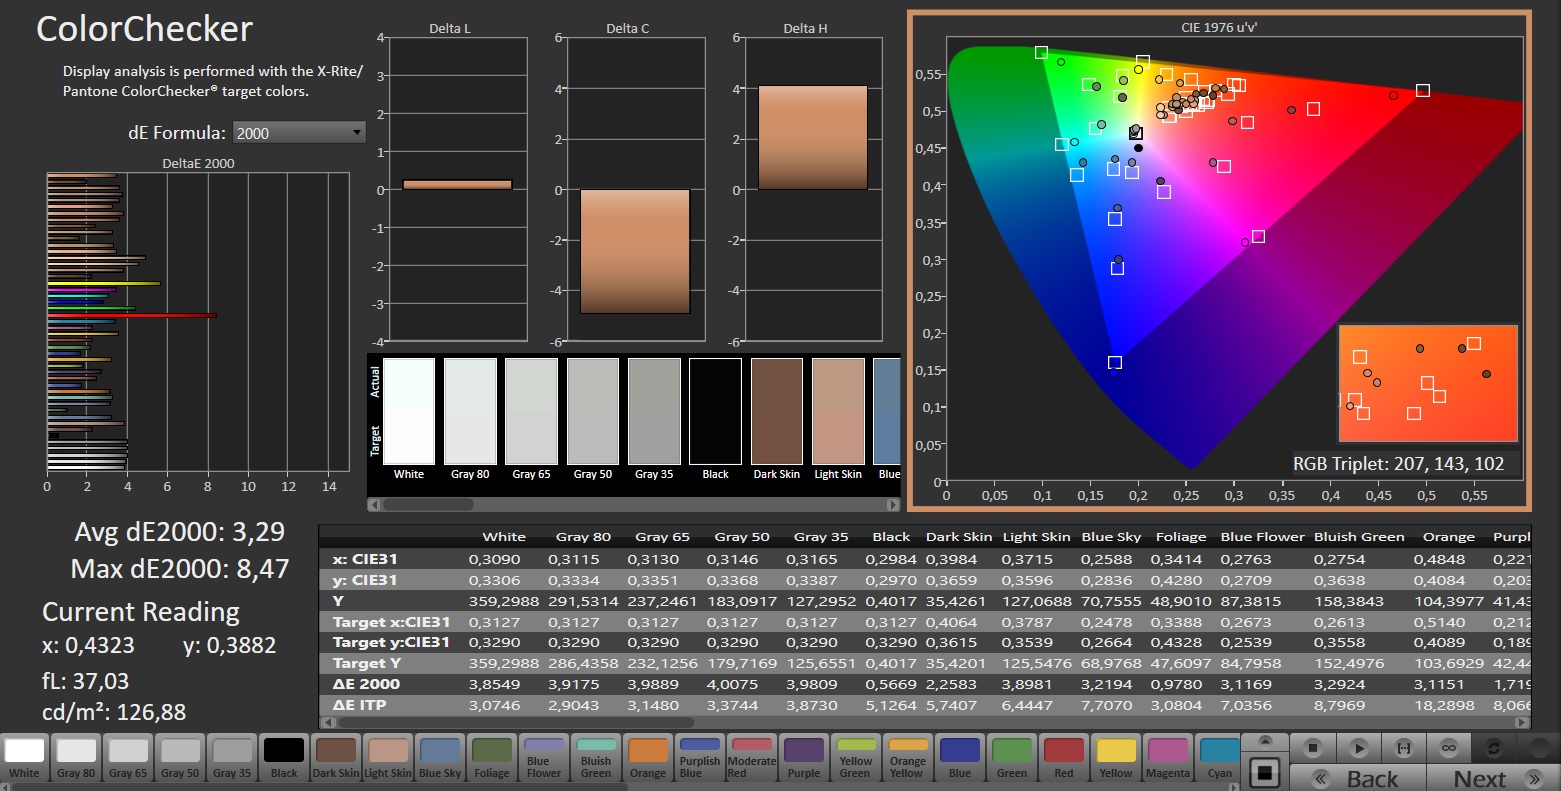
Task: Open the dE Formula dropdown
Action: point(298,133)
